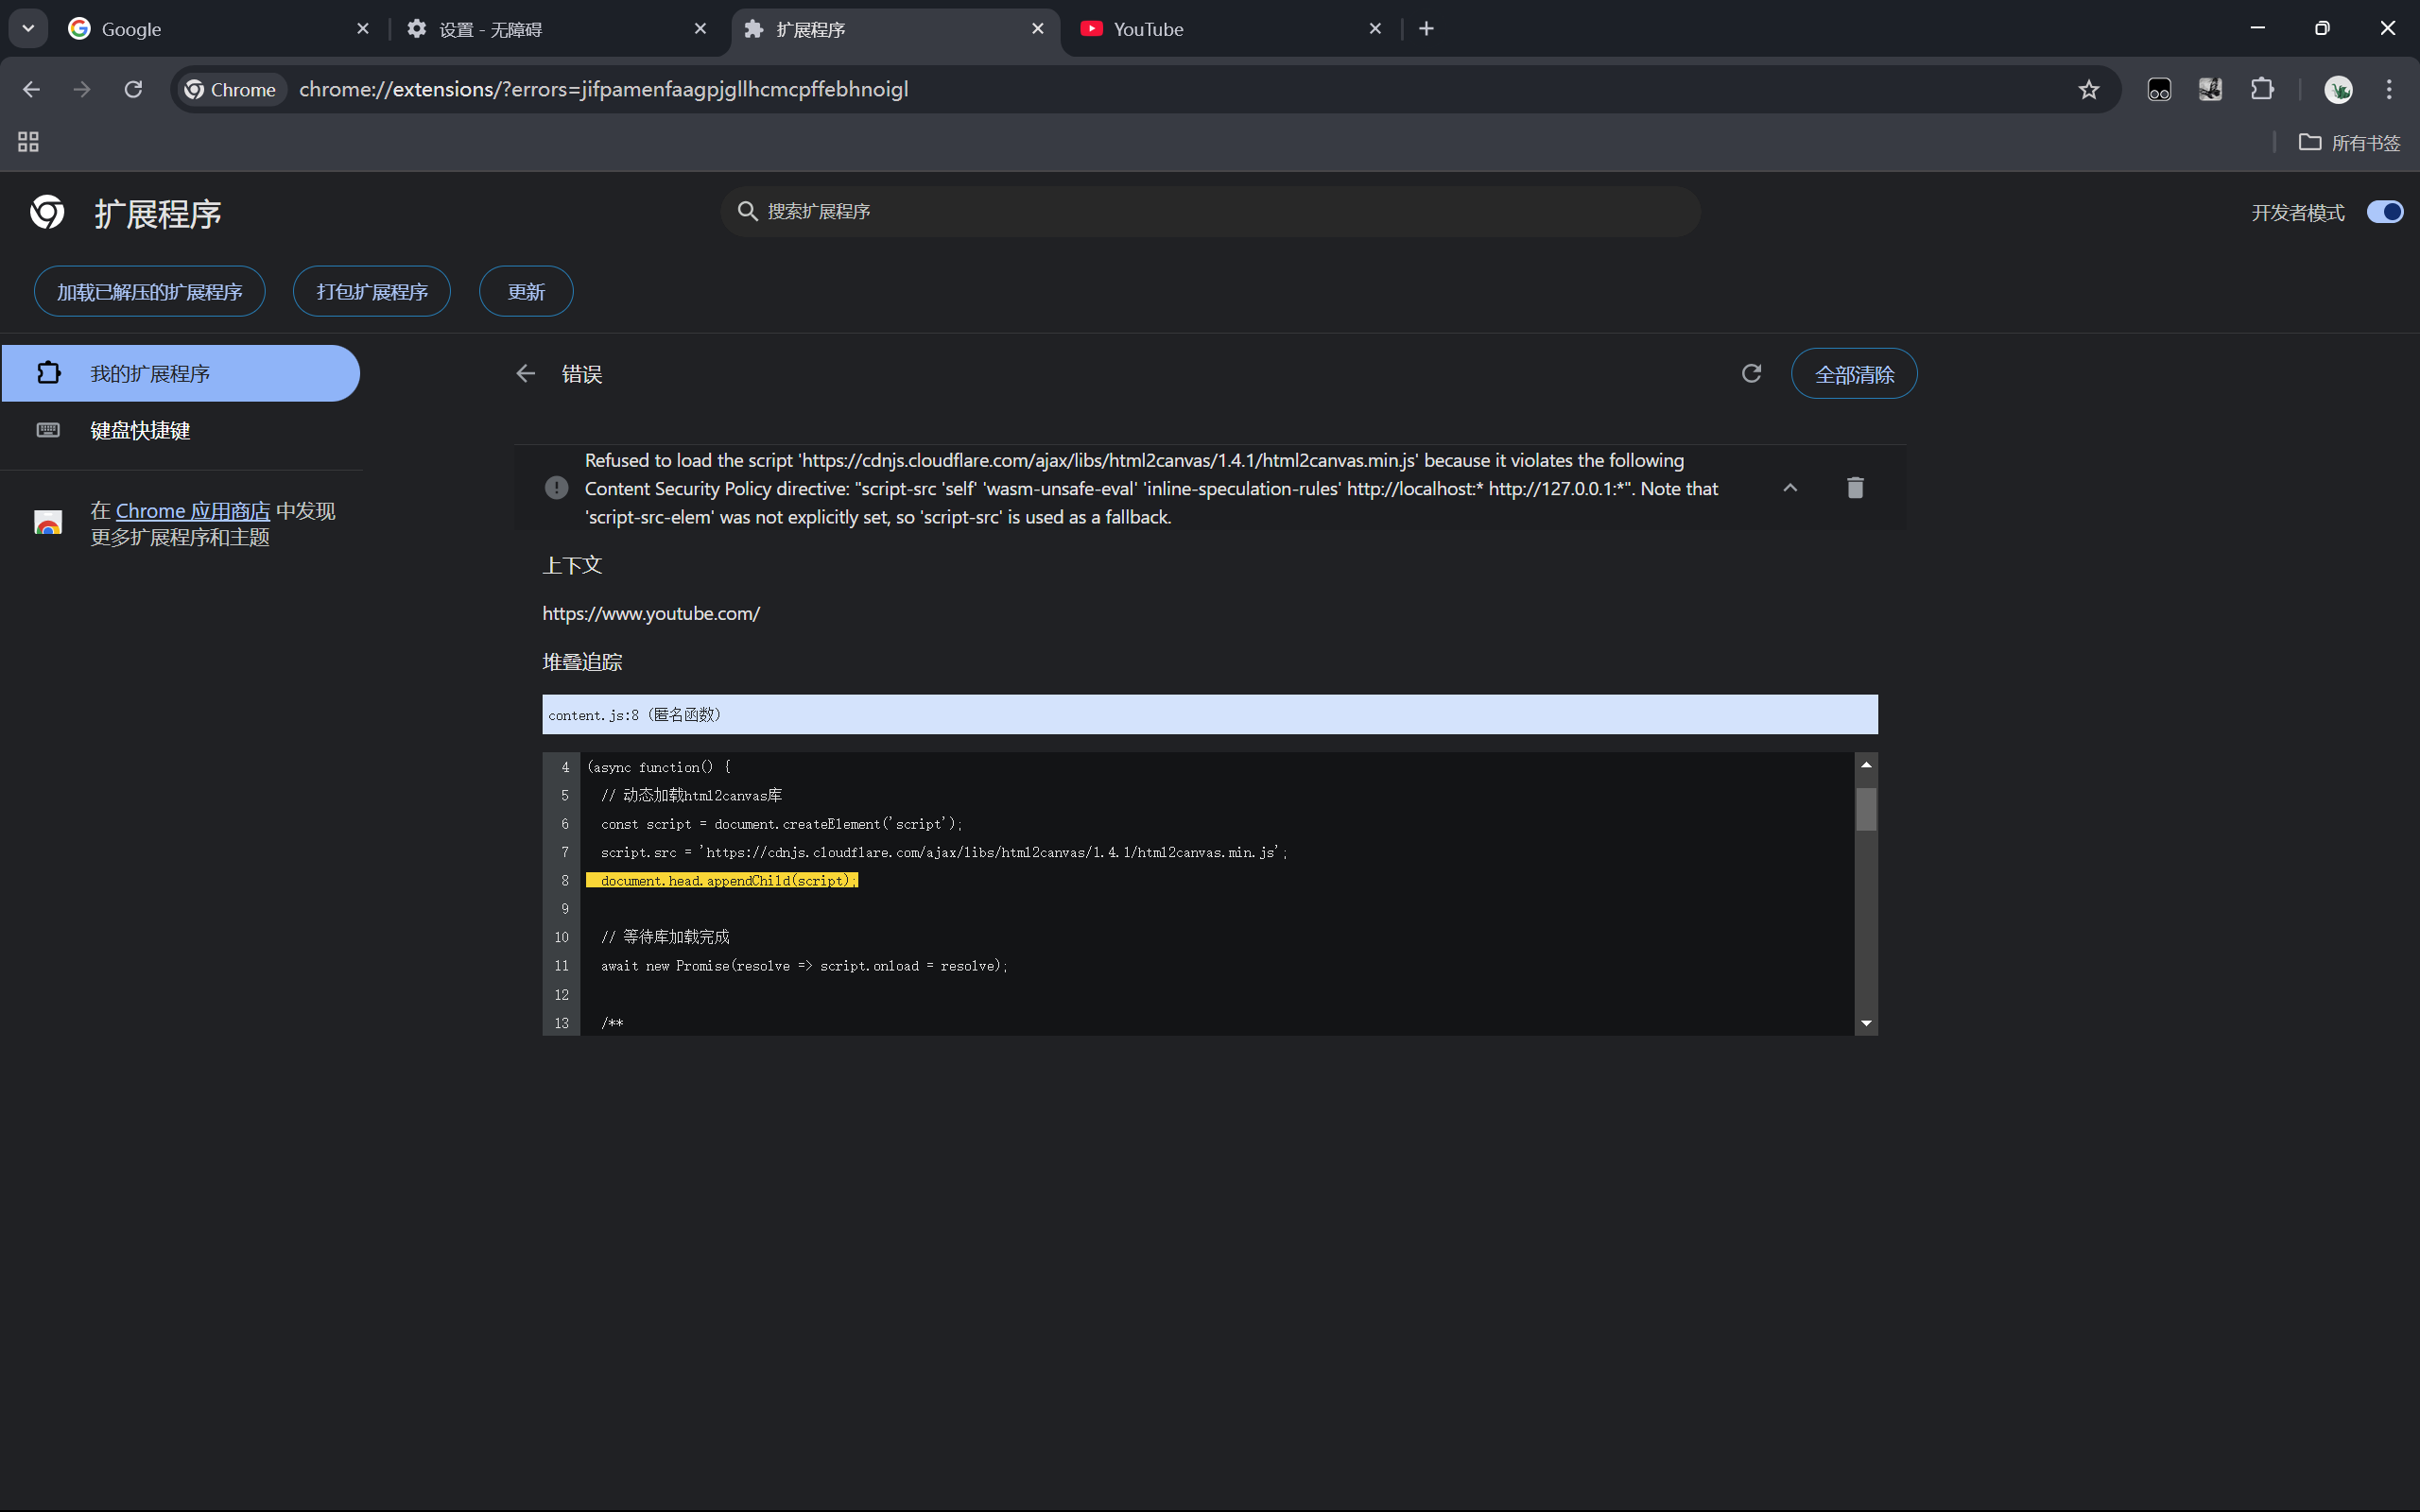This screenshot has height=1512, width=2420.
Task: Close the 设置 - 无障碍 tab
Action: [x=700, y=29]
